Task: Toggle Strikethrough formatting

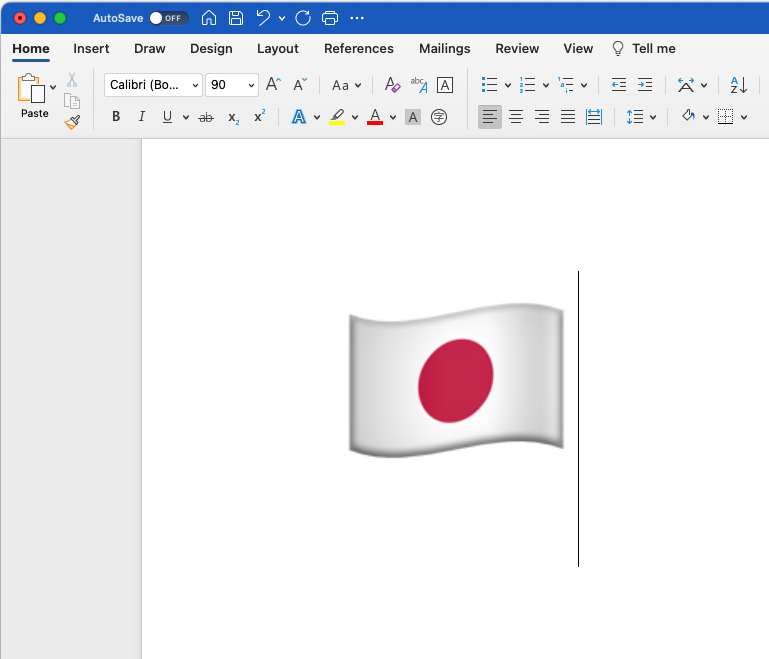Action: point(206,117)
